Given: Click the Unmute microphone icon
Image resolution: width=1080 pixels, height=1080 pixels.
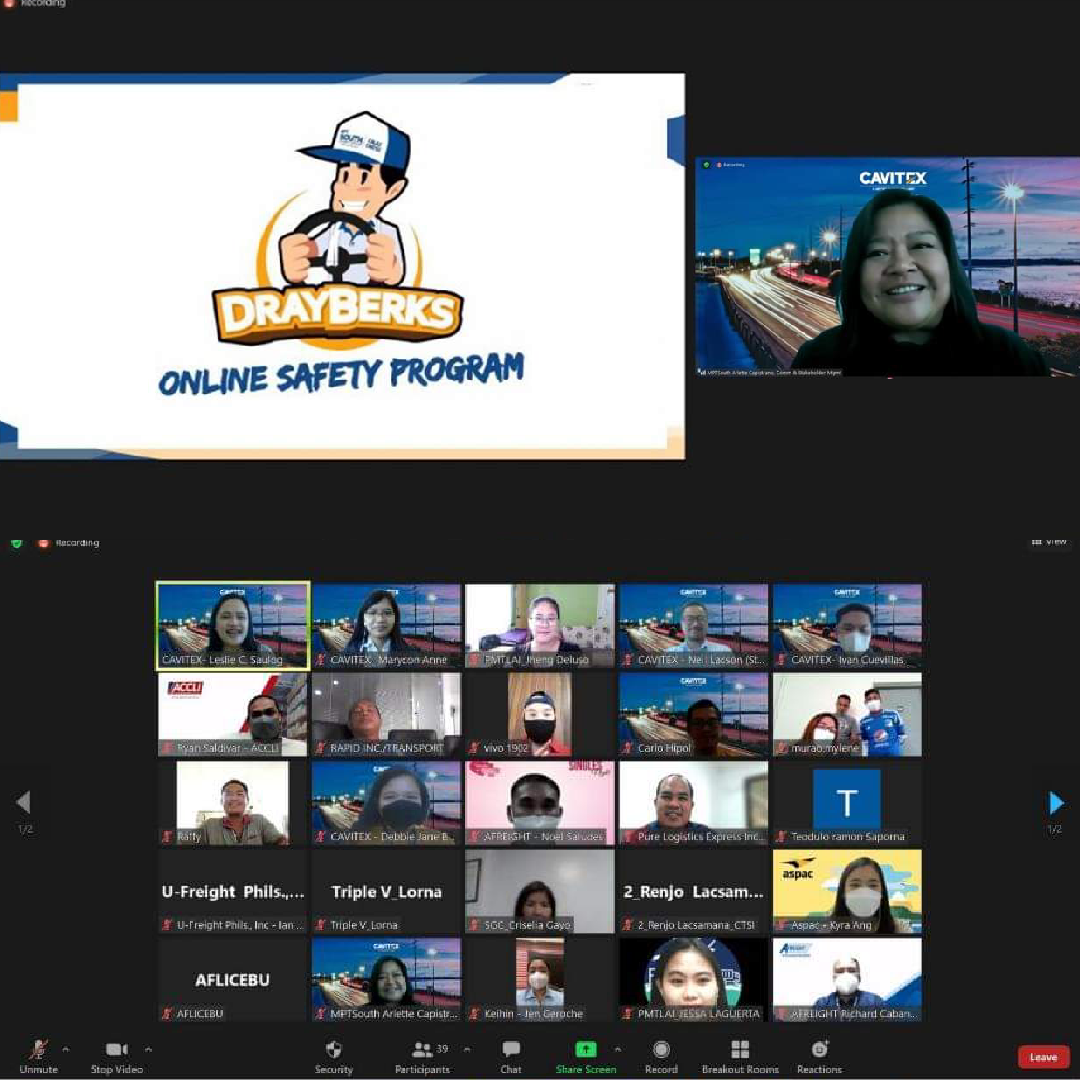Looking at the screenshot, I should [39, 1050].
